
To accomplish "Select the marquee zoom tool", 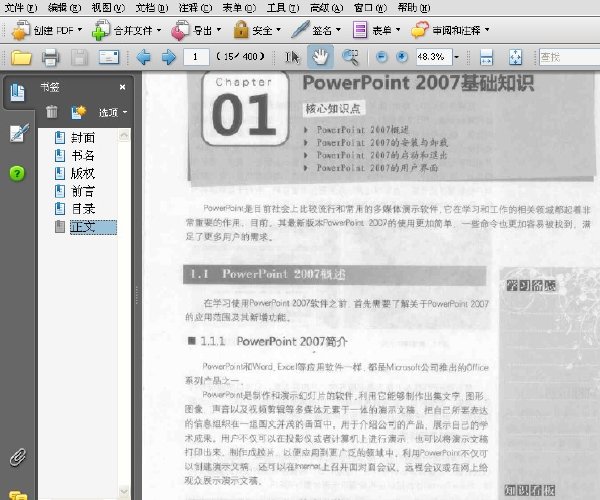I will click(350, 57).
